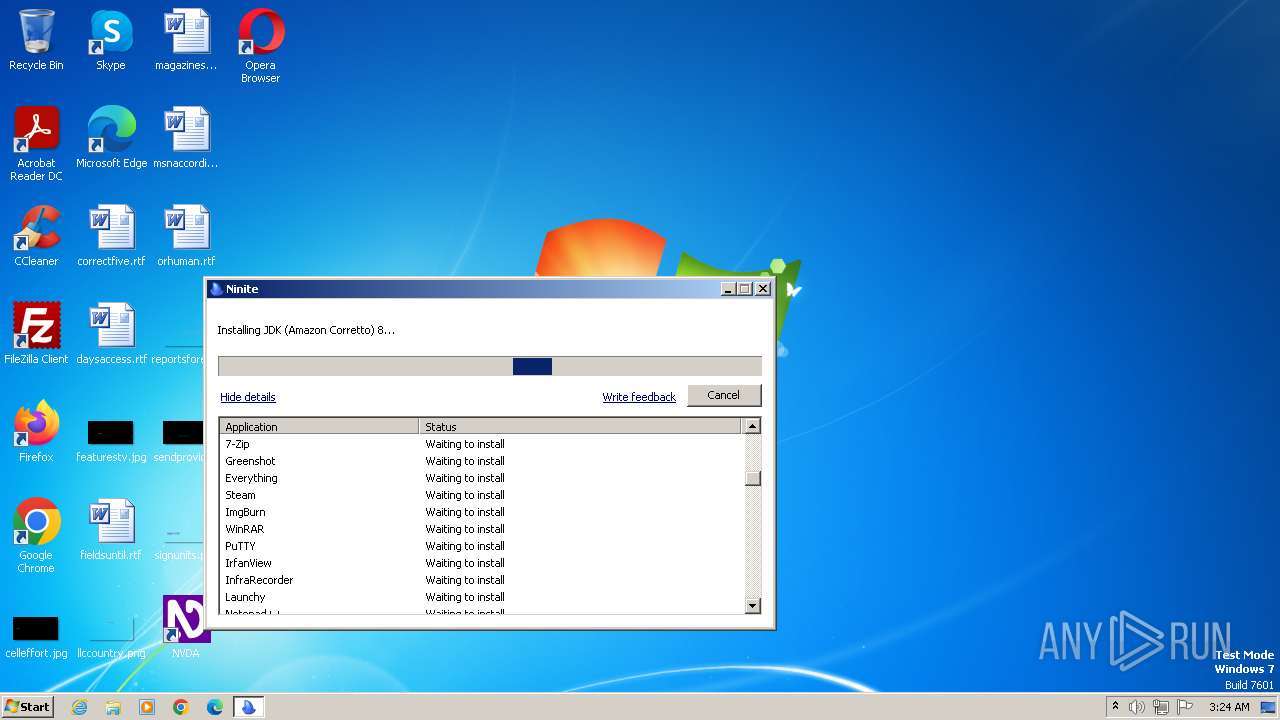Open Write feedback link
1280x720 pixels.
[639, 397]
